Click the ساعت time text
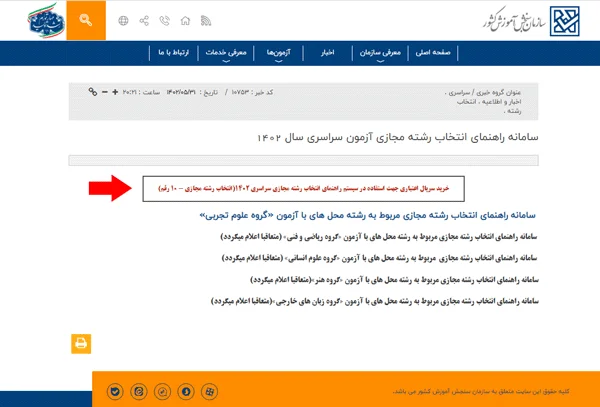600x407 pixels. pos(141,92)
